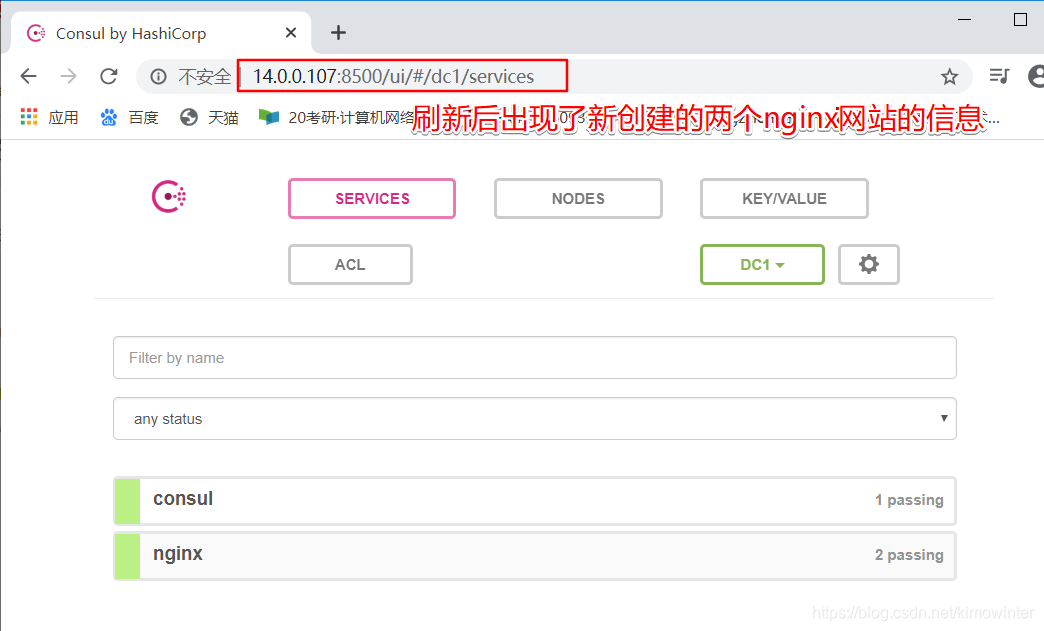Open a new browser tab
Image resolution: width=1044 pixels, height=631 pixels.
coord(338,33)
